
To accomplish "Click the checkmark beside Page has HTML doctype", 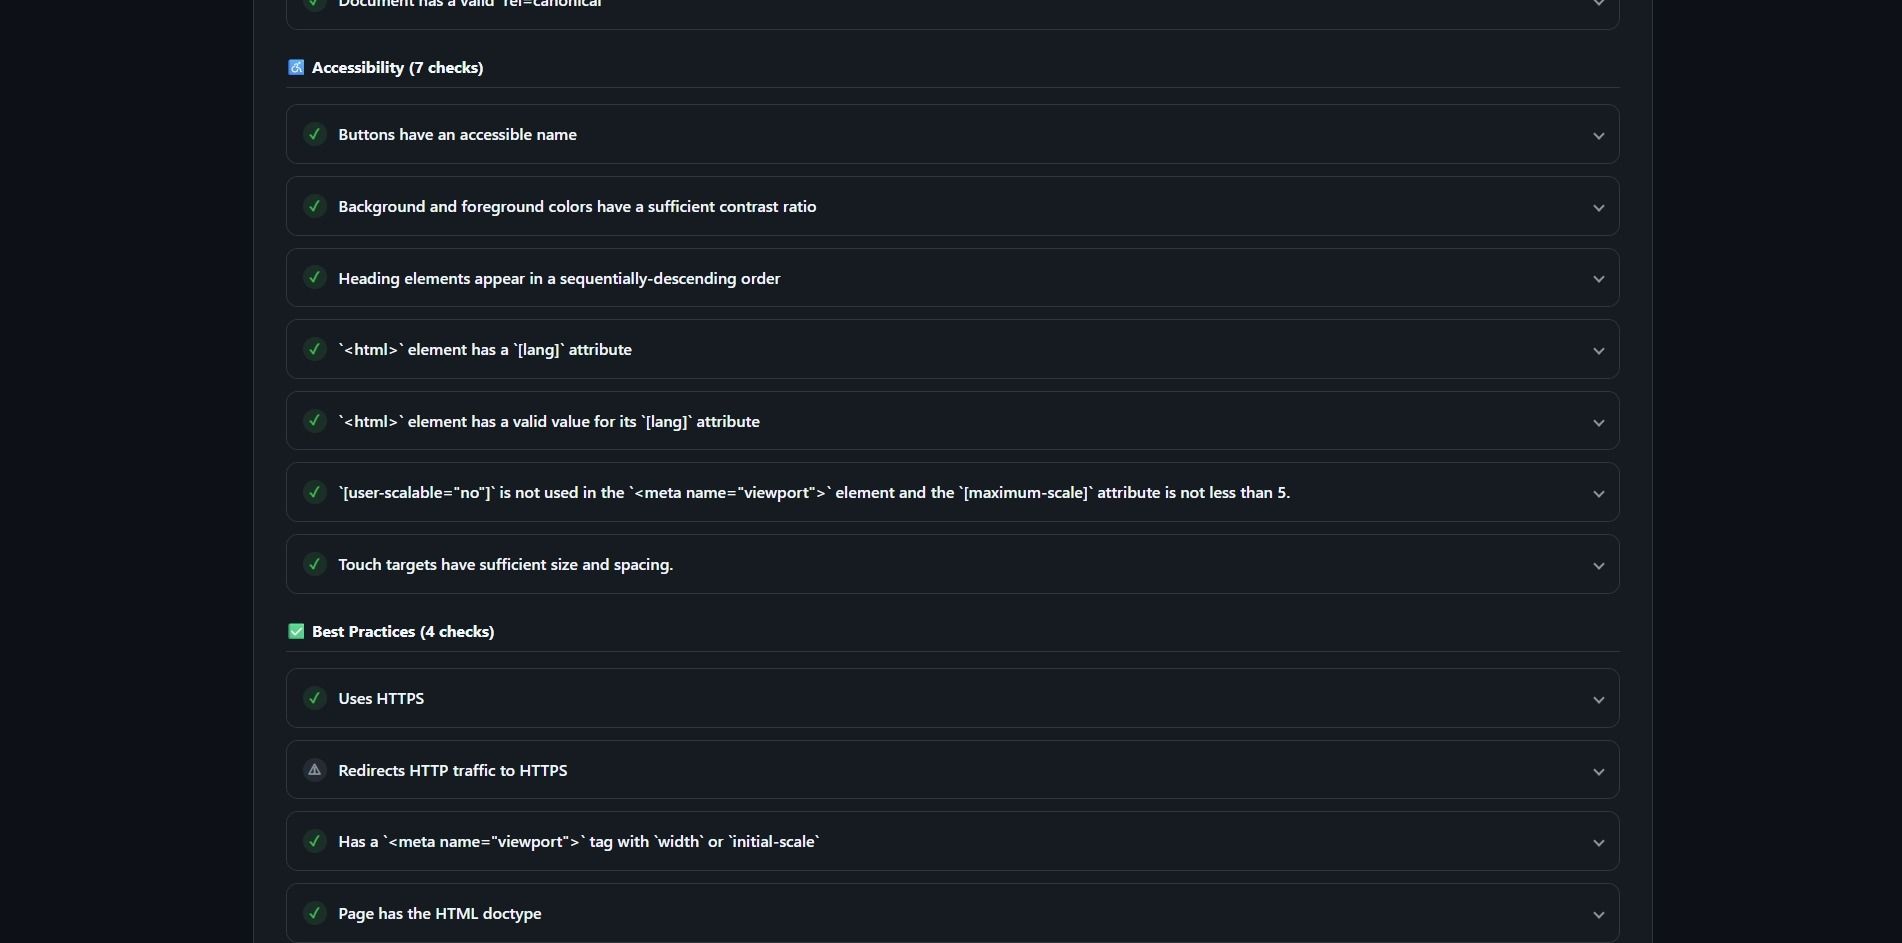I will tap(315, 913).
